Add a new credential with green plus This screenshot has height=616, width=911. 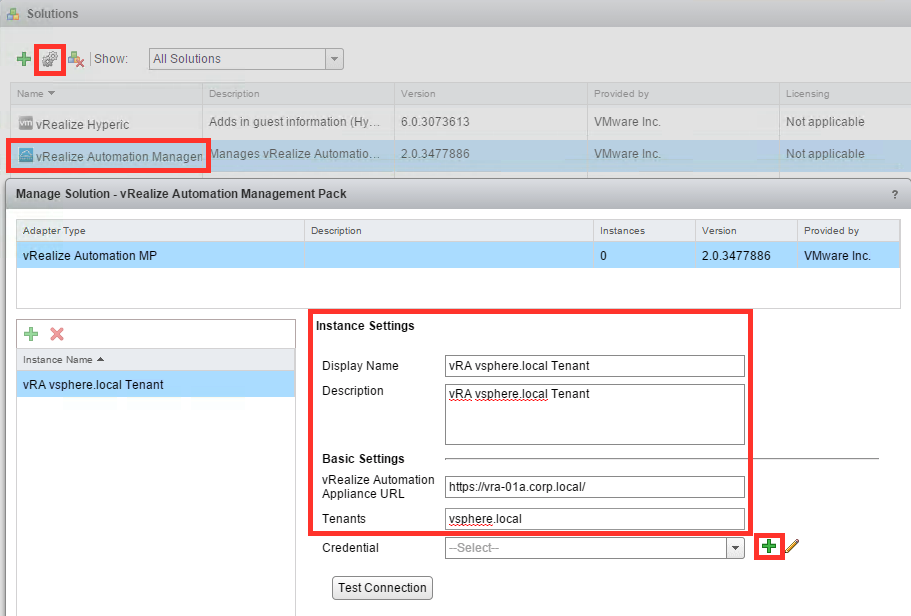pos(769,546)
